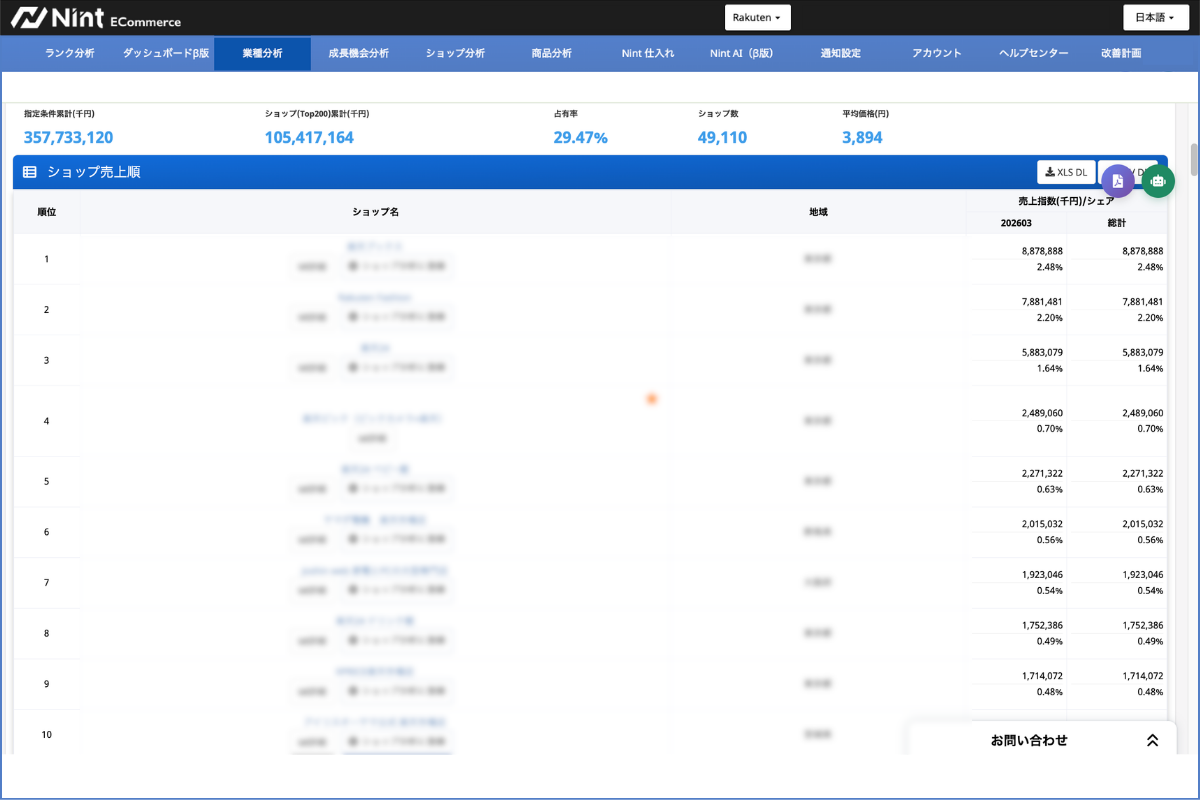The image size is (1200, 800).
Task: Click the page vertical scrollbar thumb
Action: (x=1193, y=160)
